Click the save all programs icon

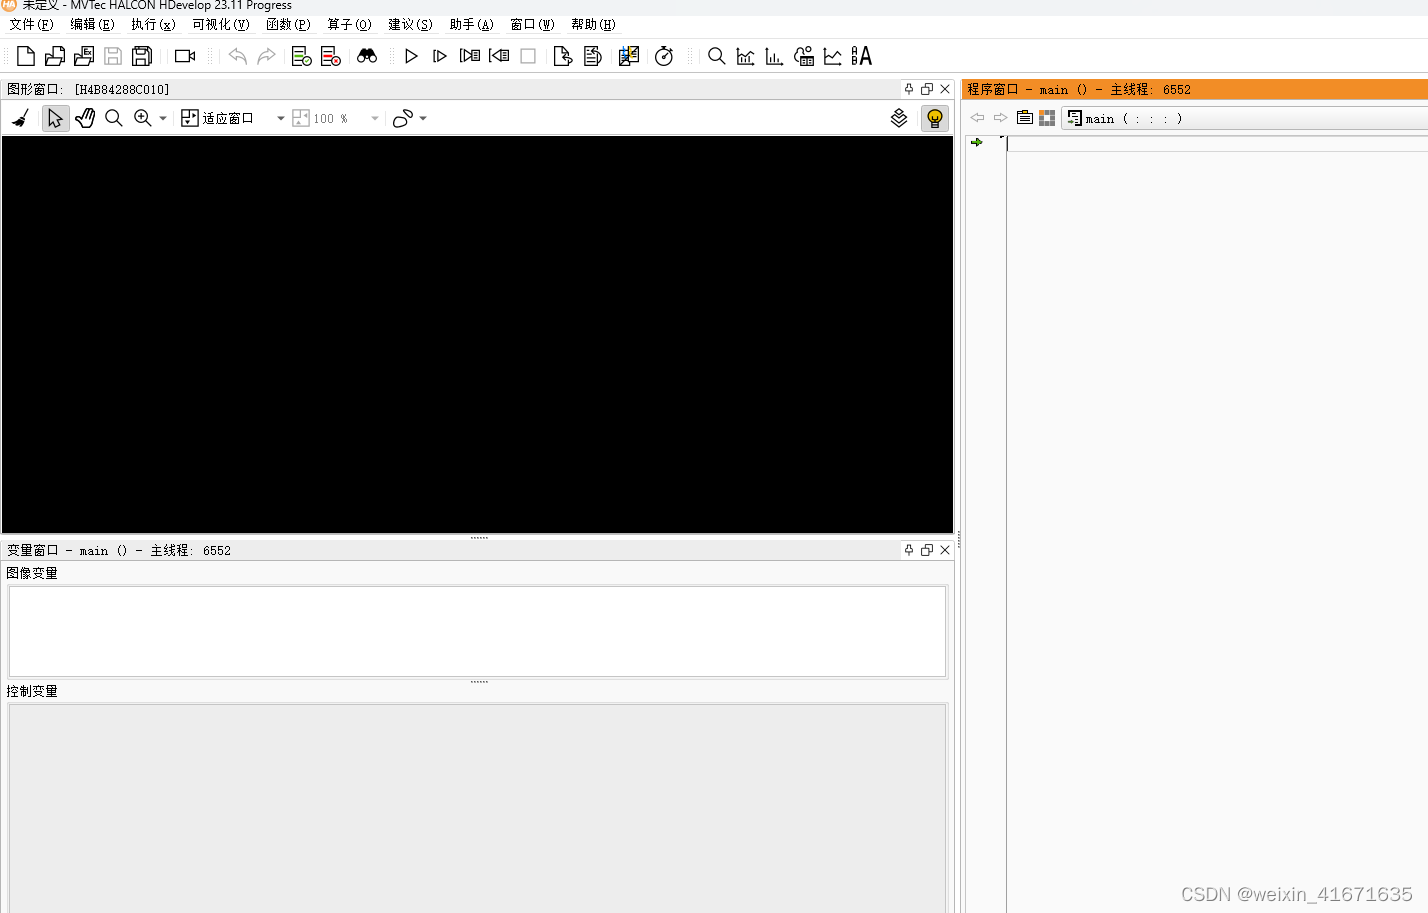[142, 56]
